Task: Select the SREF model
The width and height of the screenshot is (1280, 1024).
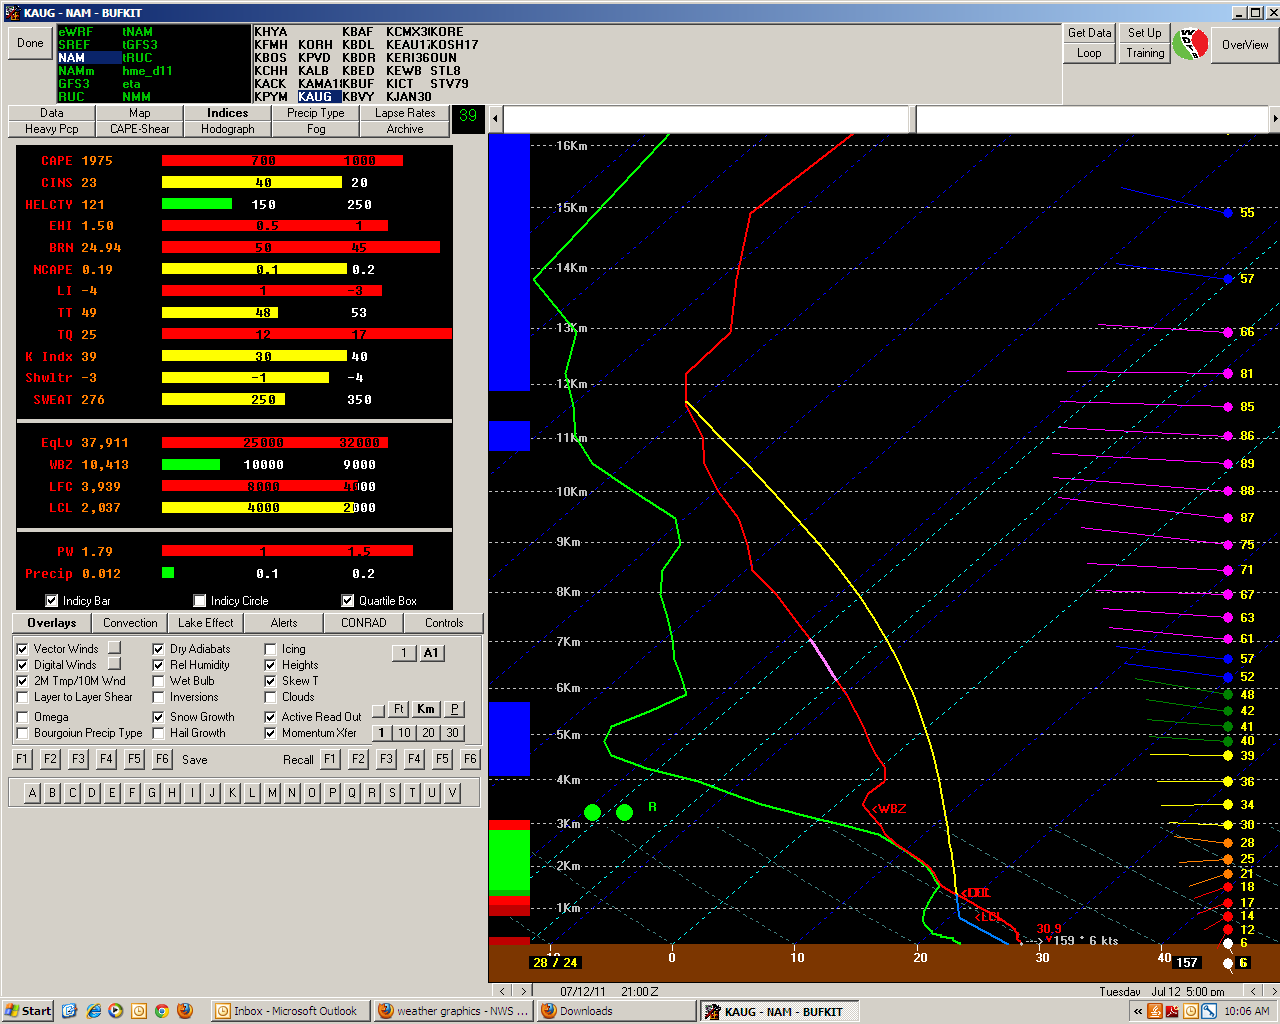Action: [x=74, y=45]
